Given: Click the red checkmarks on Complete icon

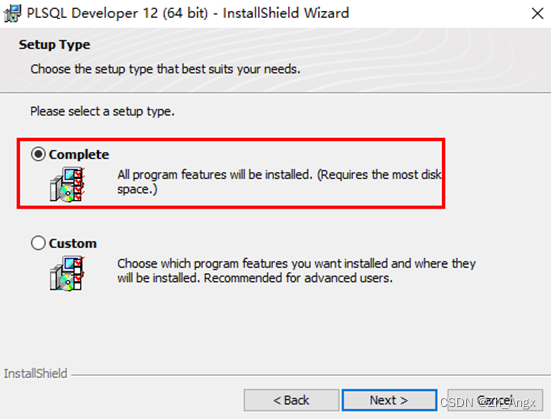Looking at the screenshot, I should 79,185.
